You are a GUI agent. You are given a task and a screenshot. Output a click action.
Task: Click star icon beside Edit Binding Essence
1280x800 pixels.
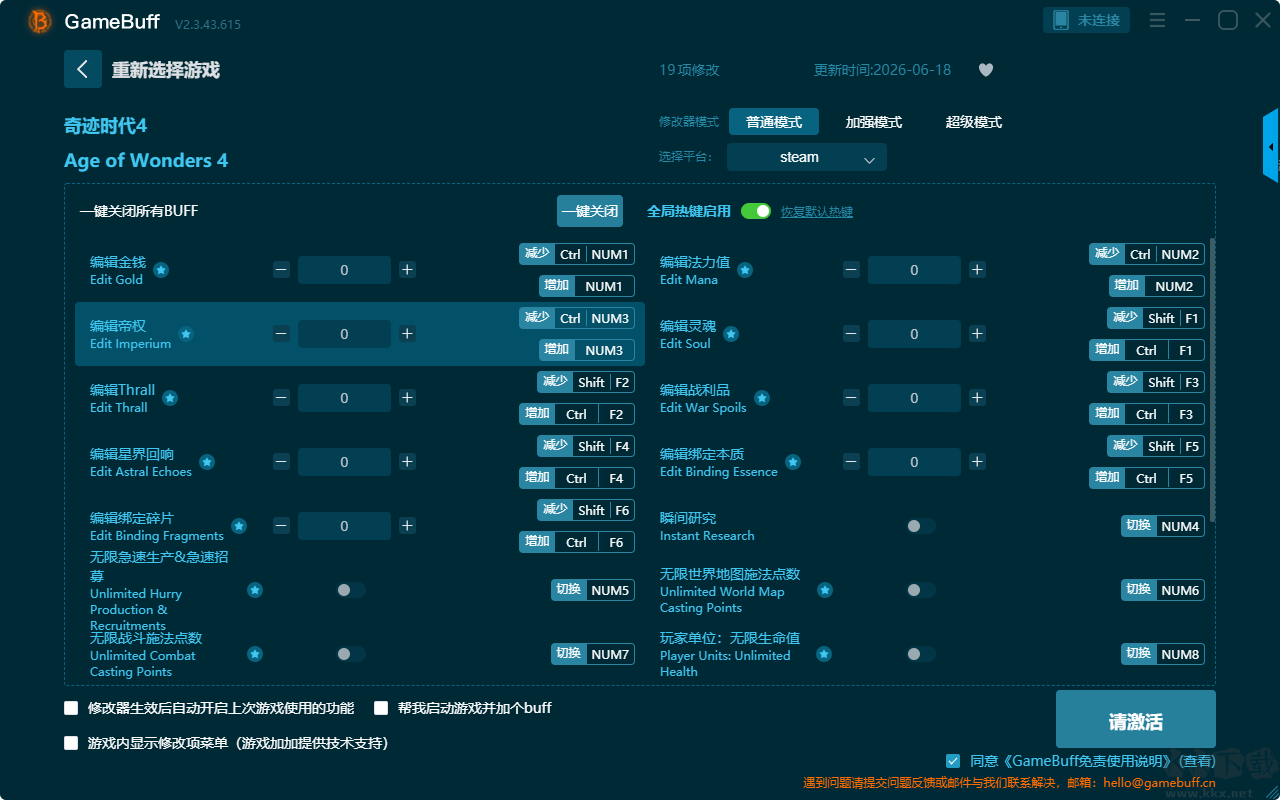click(793, 462)
